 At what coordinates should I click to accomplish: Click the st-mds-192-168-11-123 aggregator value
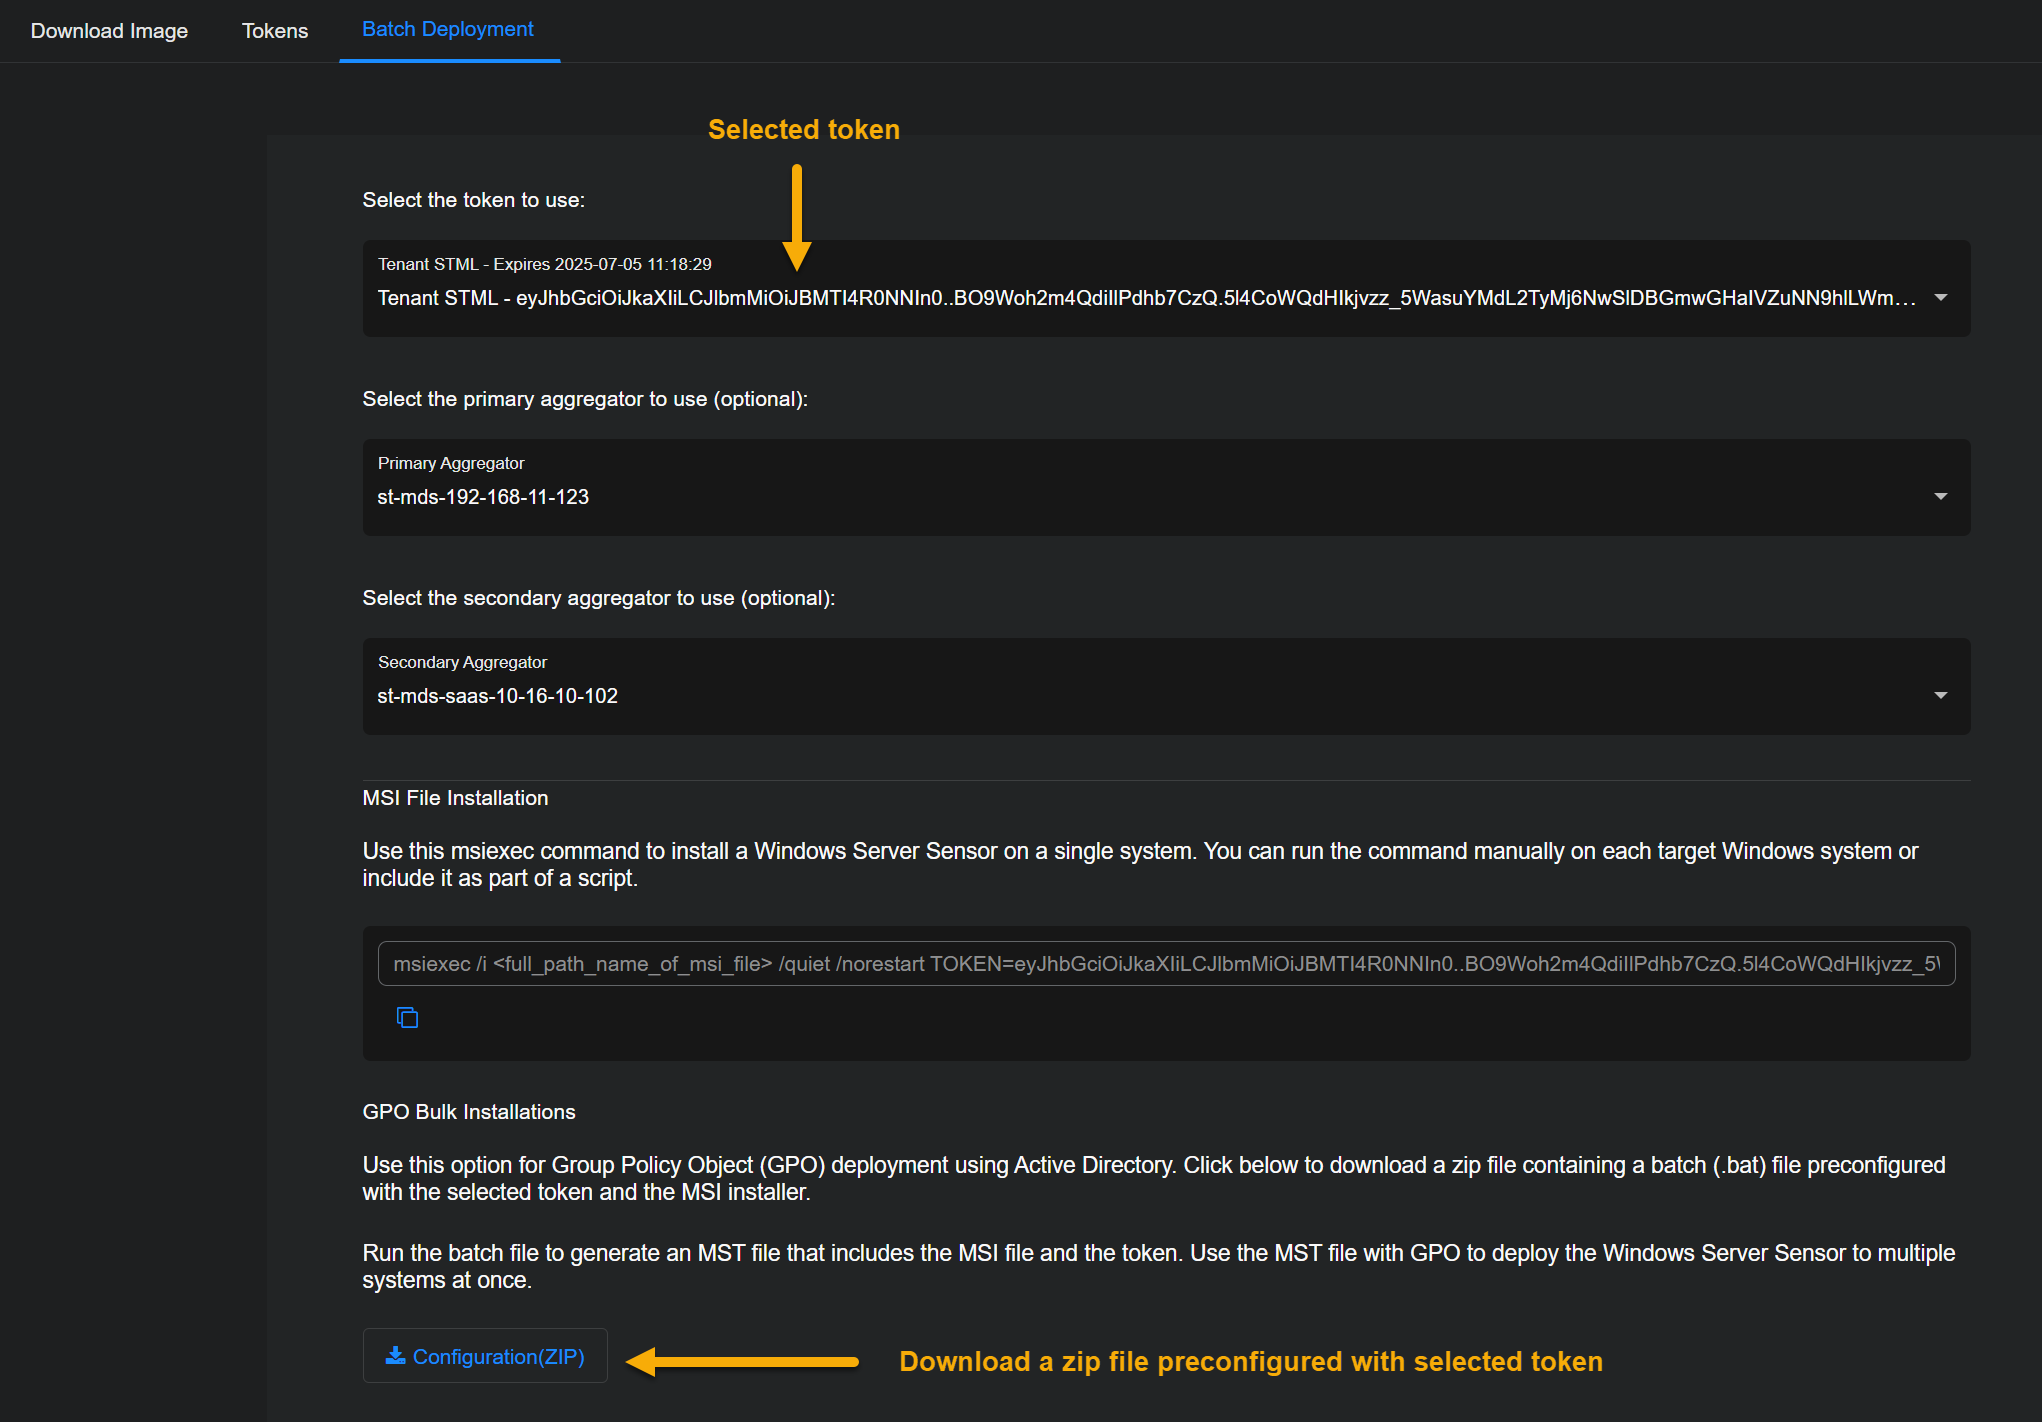coord(483,497)
